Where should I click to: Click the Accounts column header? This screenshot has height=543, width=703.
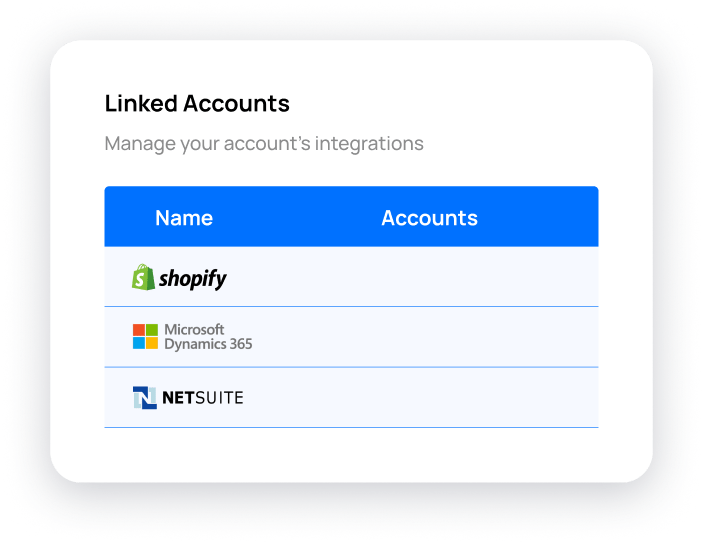point(429,218)
